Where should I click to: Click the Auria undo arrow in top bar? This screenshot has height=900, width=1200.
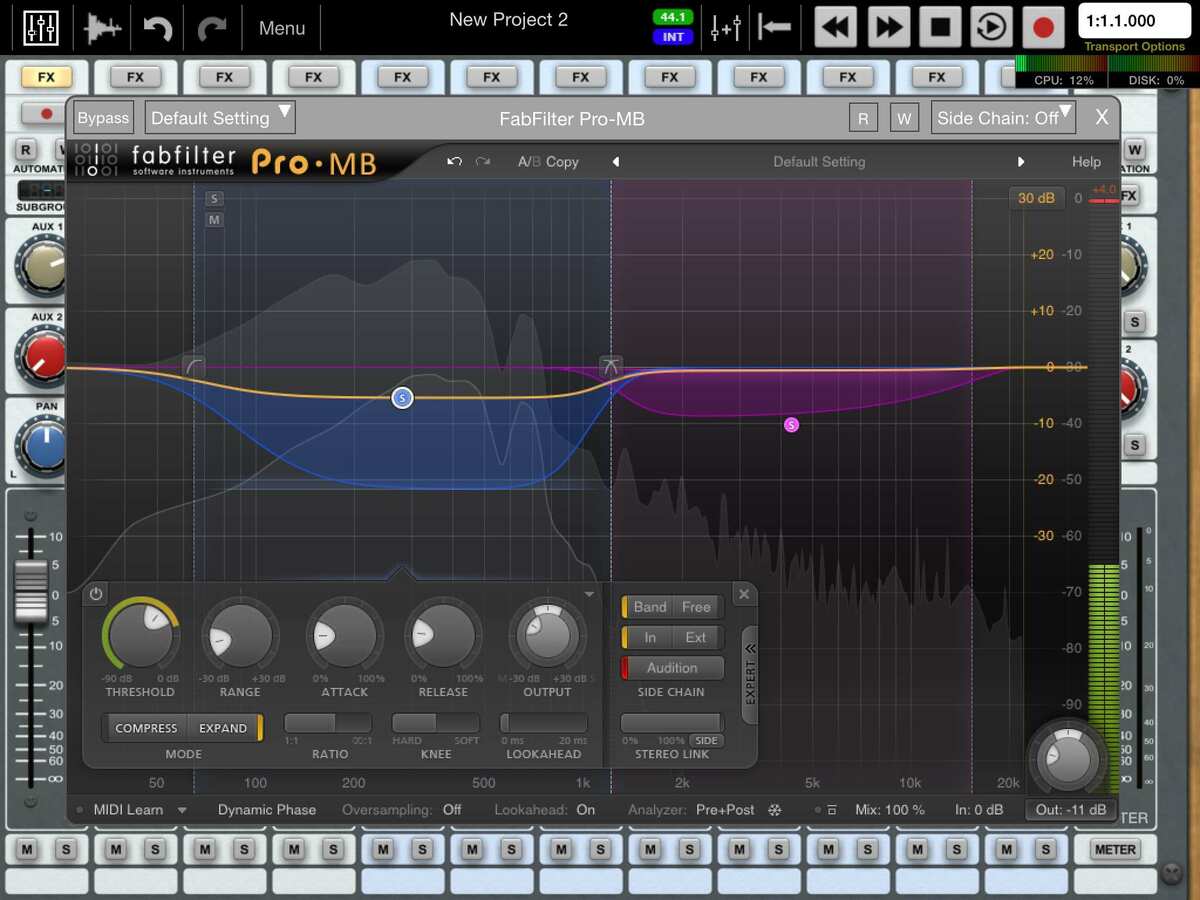pos(158,28)
